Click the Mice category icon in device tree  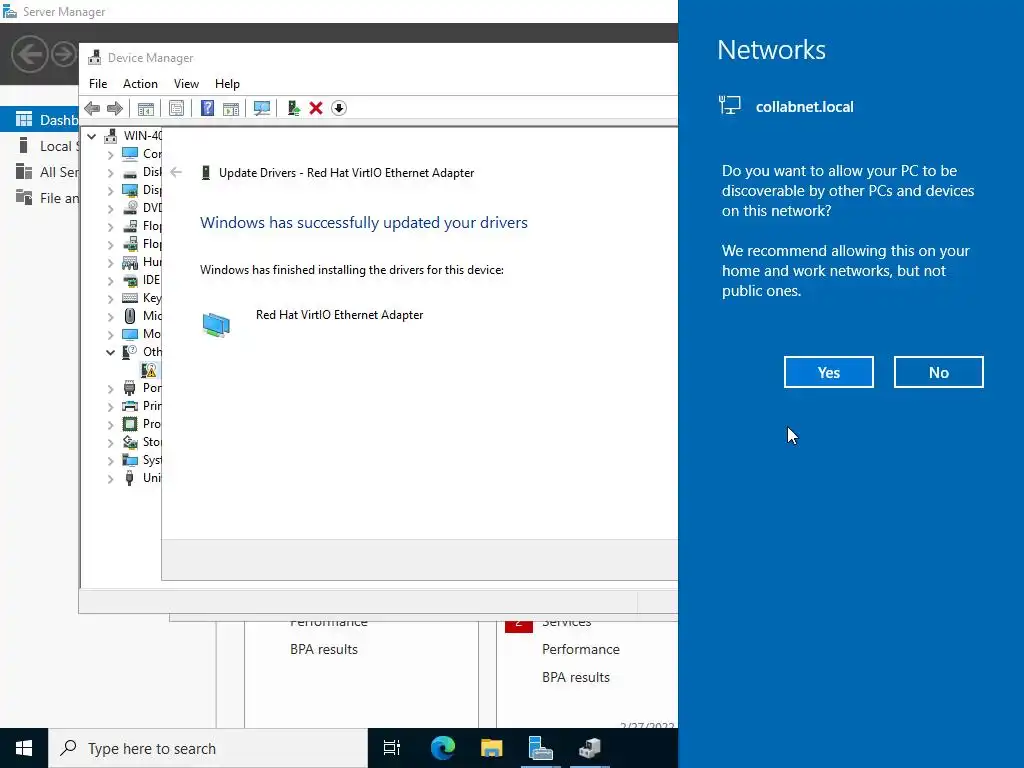point(130,316)
